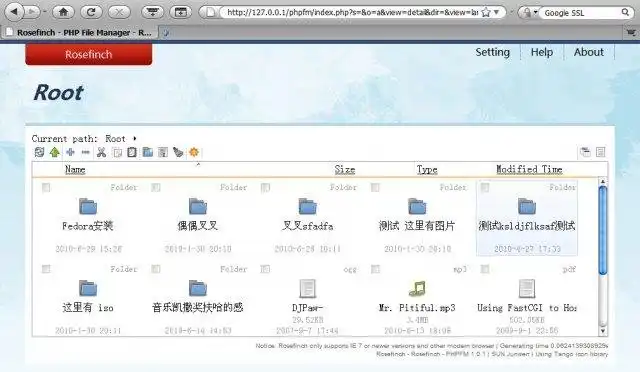
Task: Open the 音乐凯撒奖扶哈的感 folder icon
Action: (x=198, y=288)
